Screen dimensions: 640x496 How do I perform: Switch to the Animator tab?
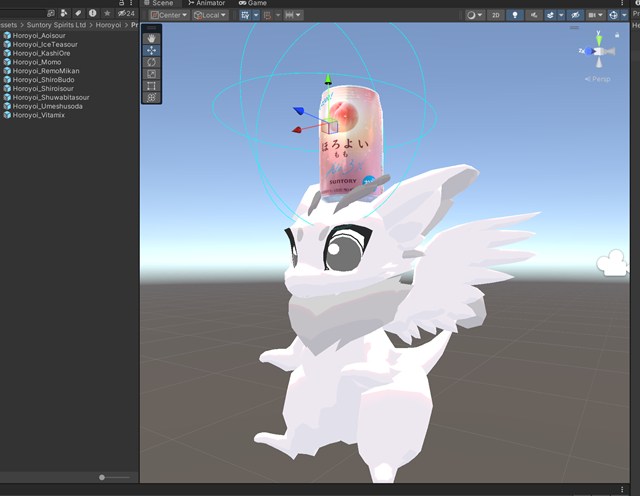point(207,3)
